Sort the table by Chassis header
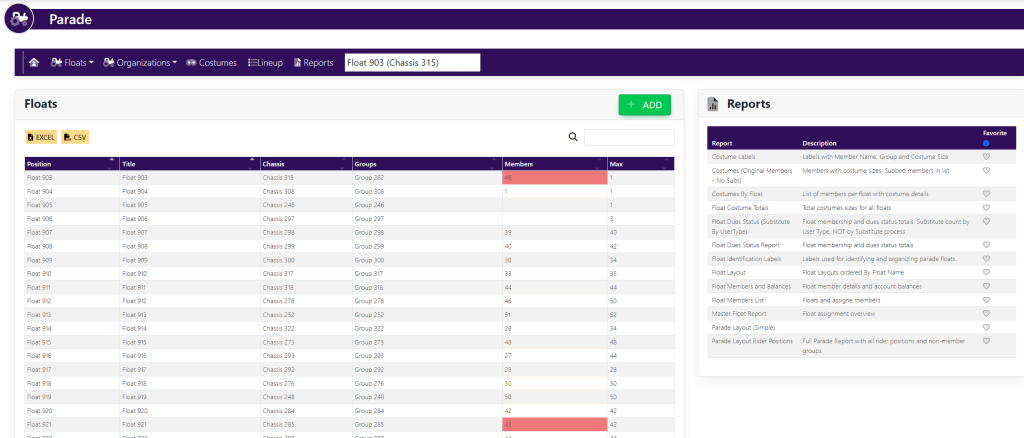Image resolution: width=1024 pixels, height=438 pixels. (304, 164)
